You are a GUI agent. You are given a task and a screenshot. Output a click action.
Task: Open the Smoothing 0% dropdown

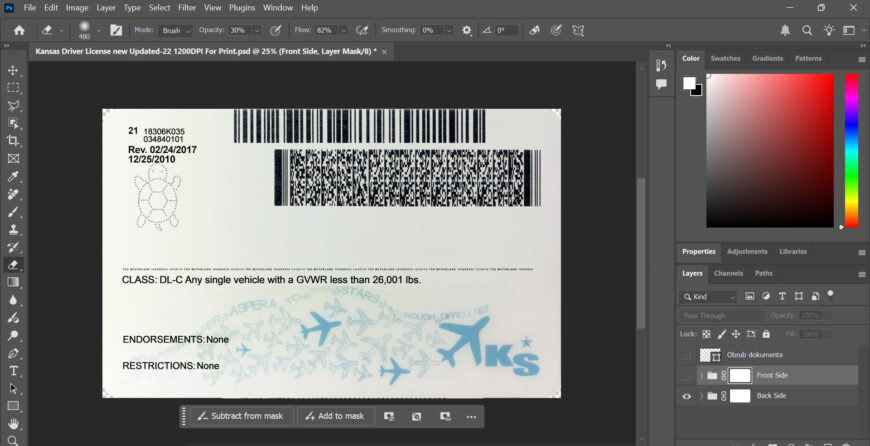[x=449, y=31]
